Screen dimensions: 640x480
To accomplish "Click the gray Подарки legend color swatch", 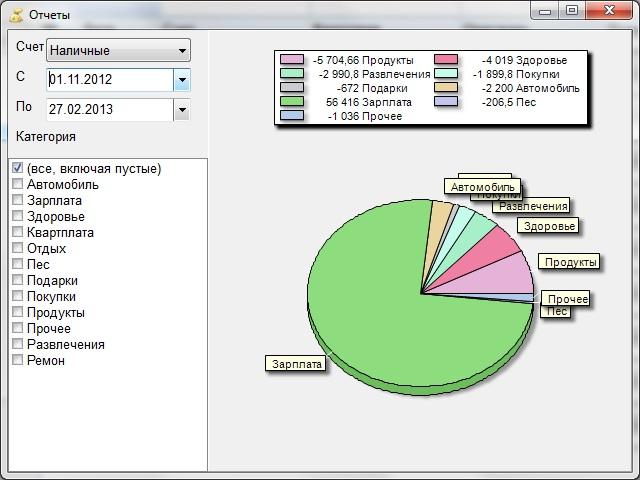I will click(292, 87).
